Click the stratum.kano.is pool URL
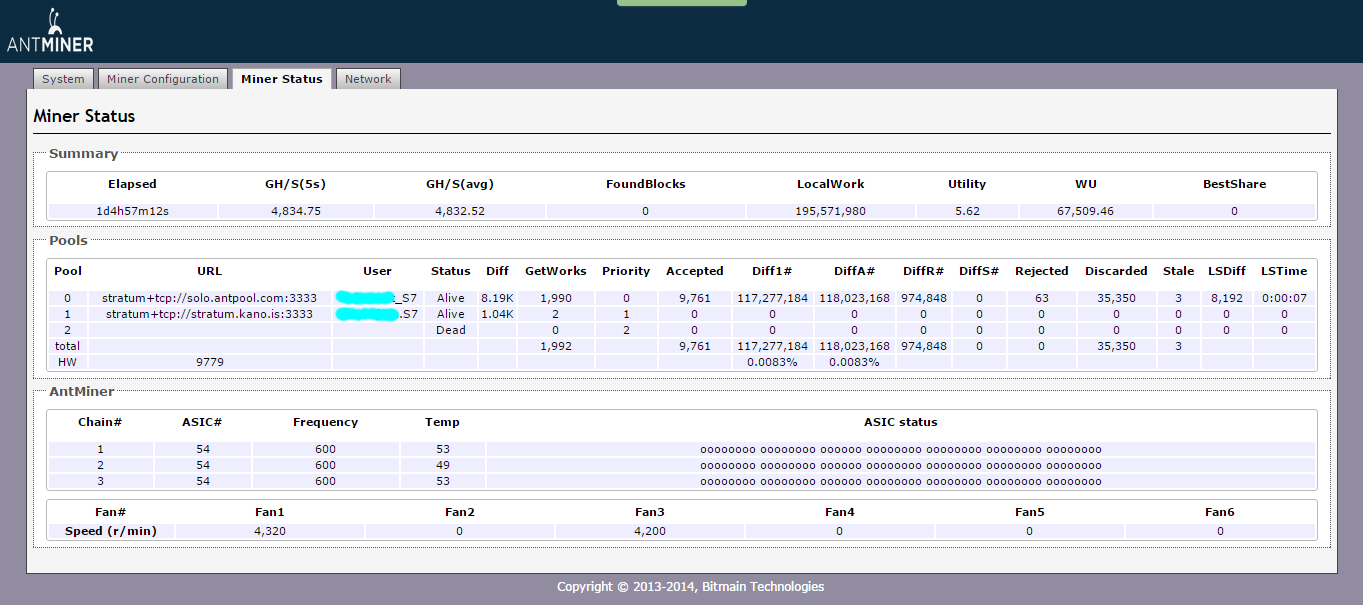Viewport: 1363px width, 605px height. 209,314
